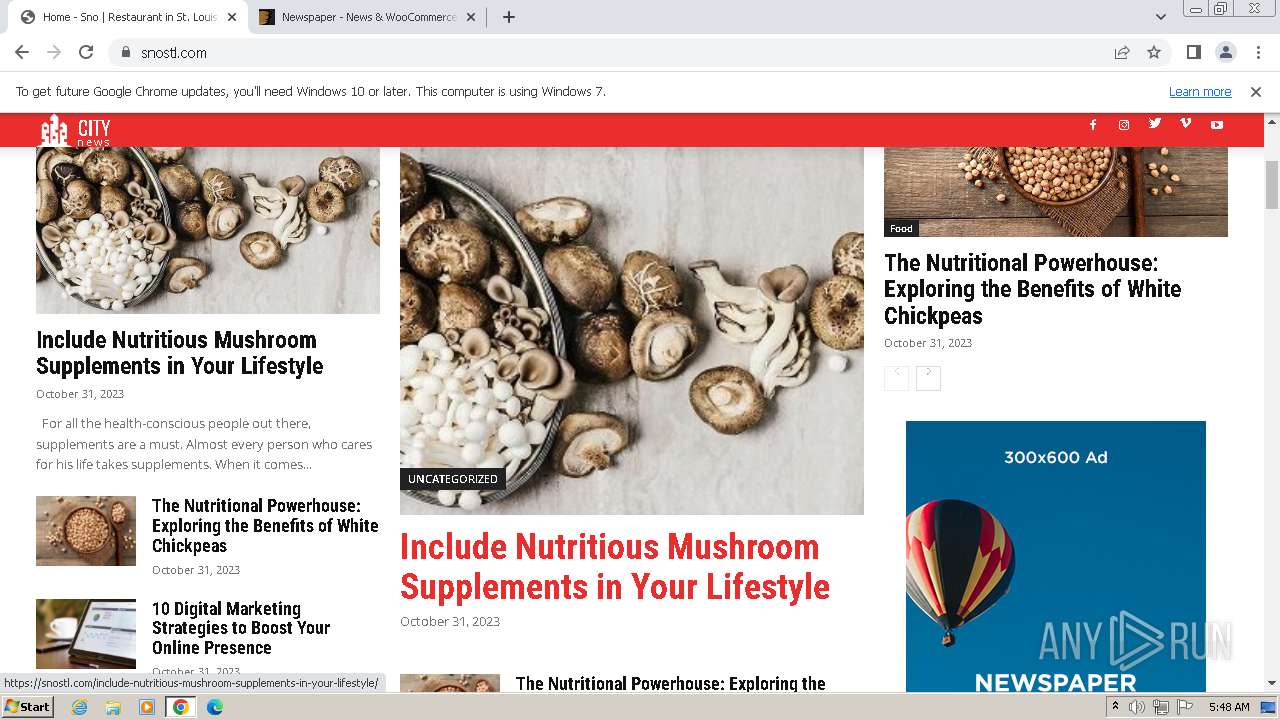This screenshot has width=1280, height=720.
Task: Open the Windows Start menu
Action: click(x=28, y=707)
